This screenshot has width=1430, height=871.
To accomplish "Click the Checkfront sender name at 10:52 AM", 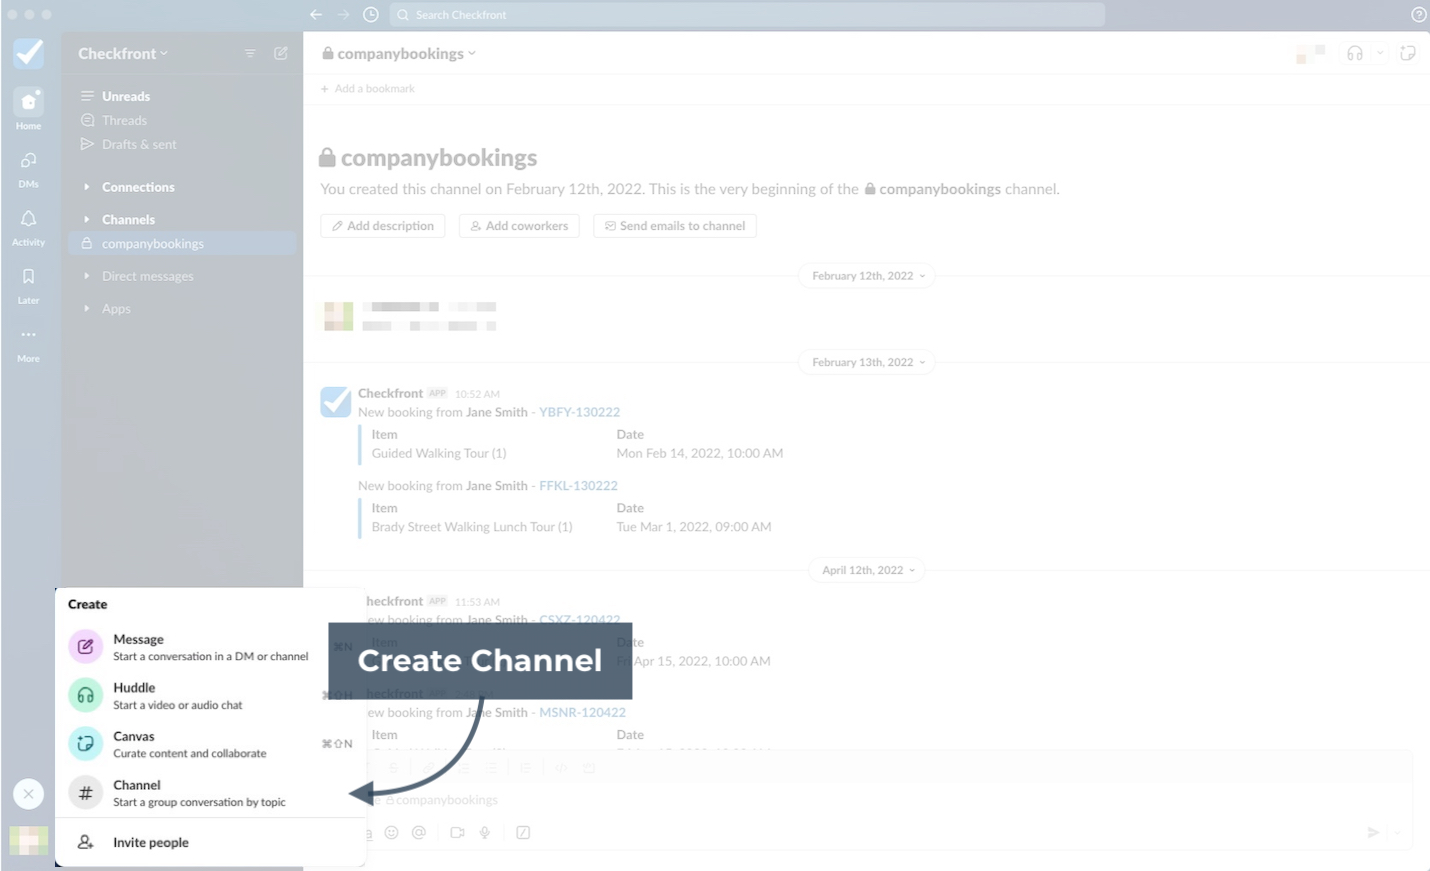I will tap(390, 393).
